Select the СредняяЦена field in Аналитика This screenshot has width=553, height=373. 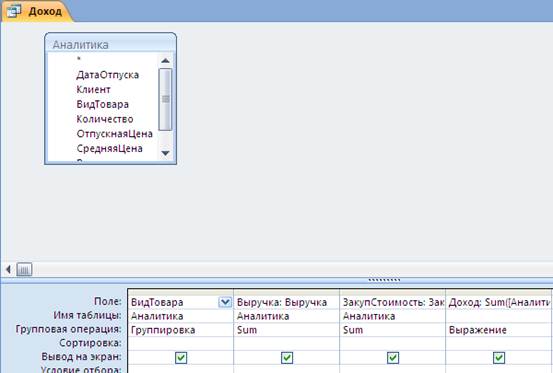coord(110,148)
